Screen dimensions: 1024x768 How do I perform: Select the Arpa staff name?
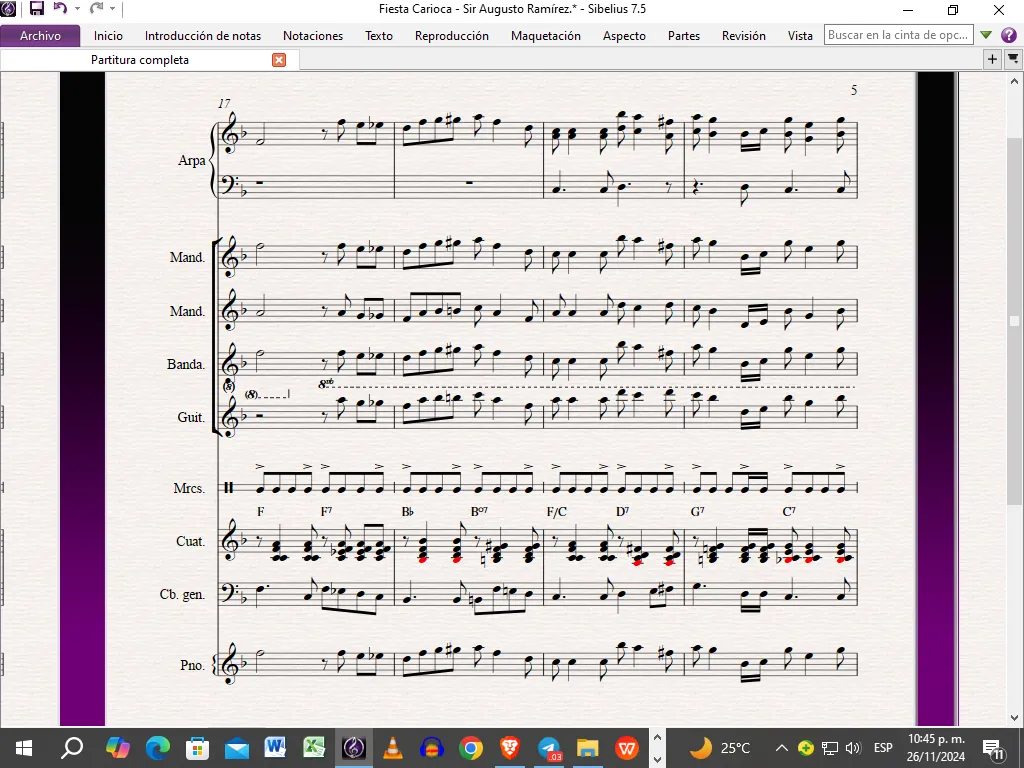(x=192, y=160)
